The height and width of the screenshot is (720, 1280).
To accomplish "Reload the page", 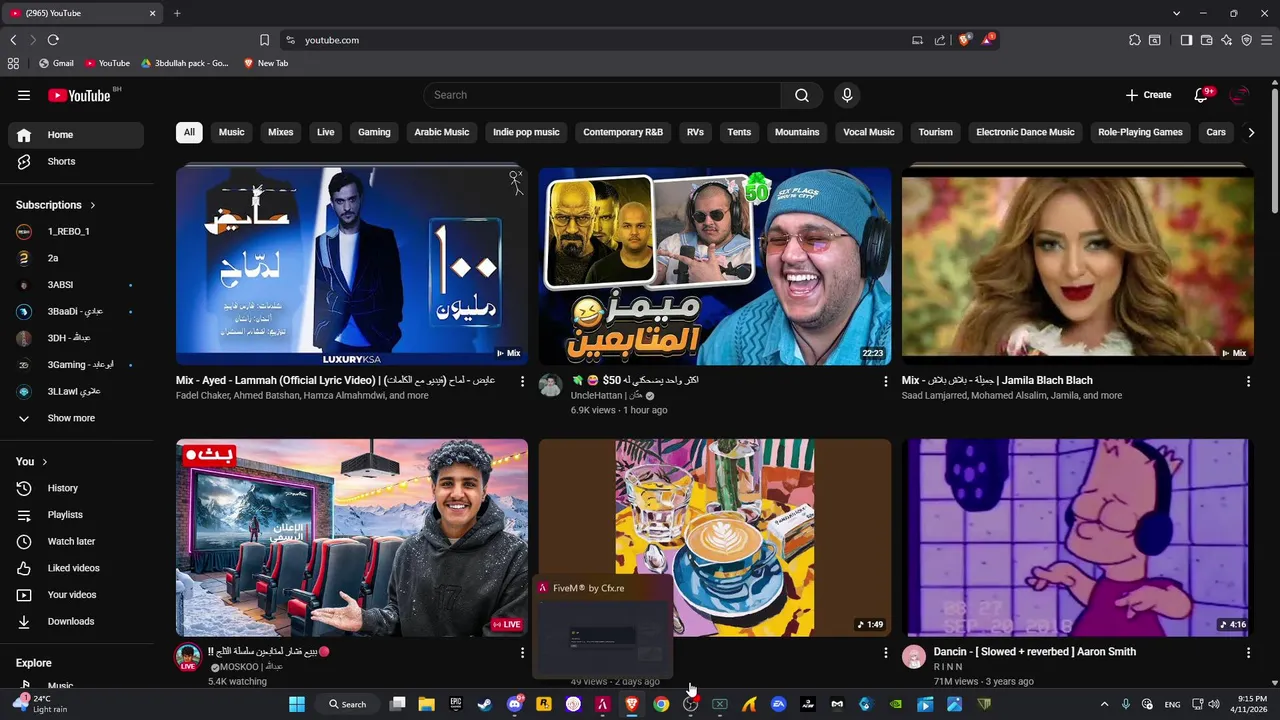I will click(53, 40).
